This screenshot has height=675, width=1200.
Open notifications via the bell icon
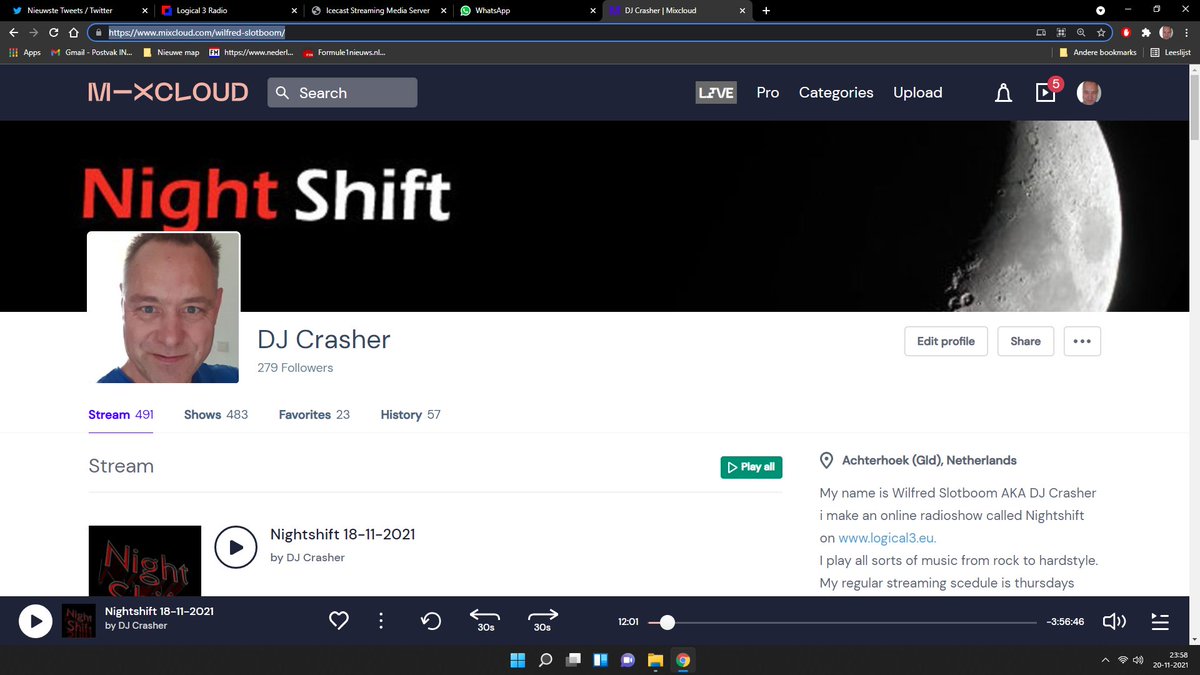1003,92
